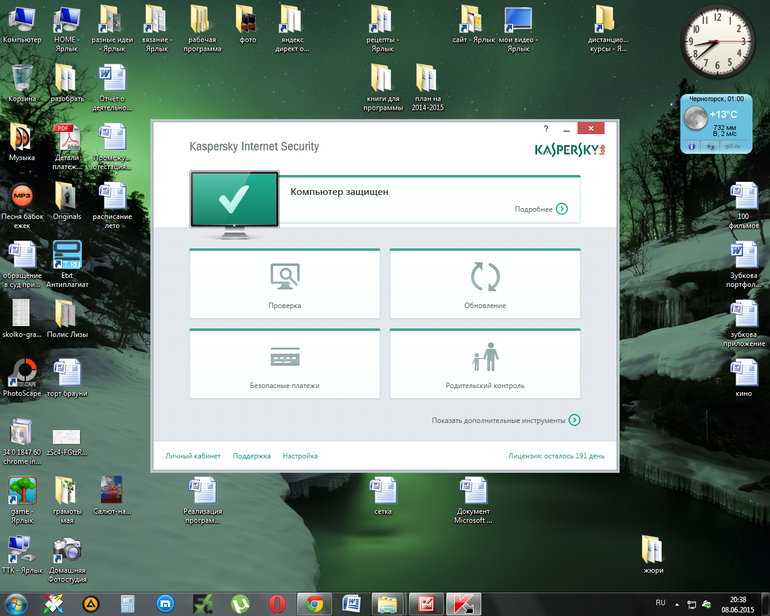Close the Kaspersky Internet Security window

(591, 128)
